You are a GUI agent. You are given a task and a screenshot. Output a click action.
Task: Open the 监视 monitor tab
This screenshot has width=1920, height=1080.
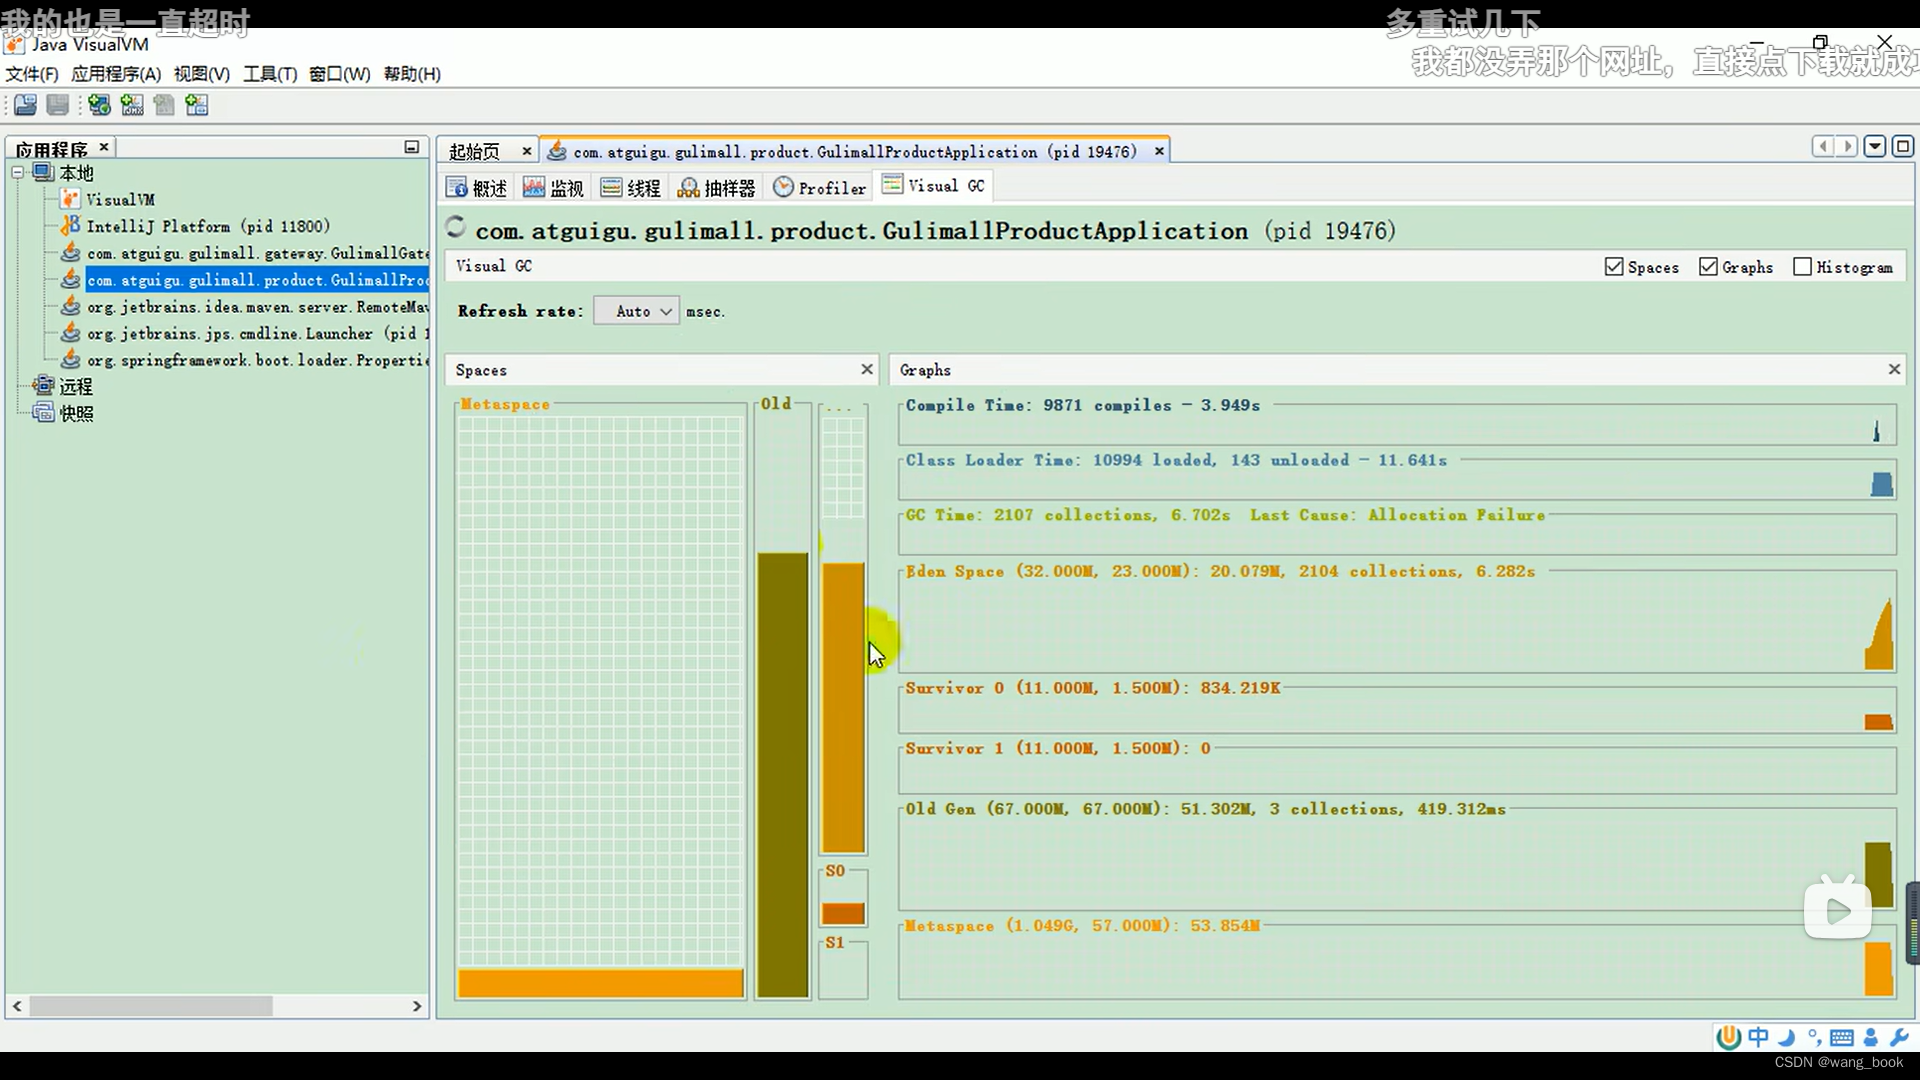tap(553, 188)
